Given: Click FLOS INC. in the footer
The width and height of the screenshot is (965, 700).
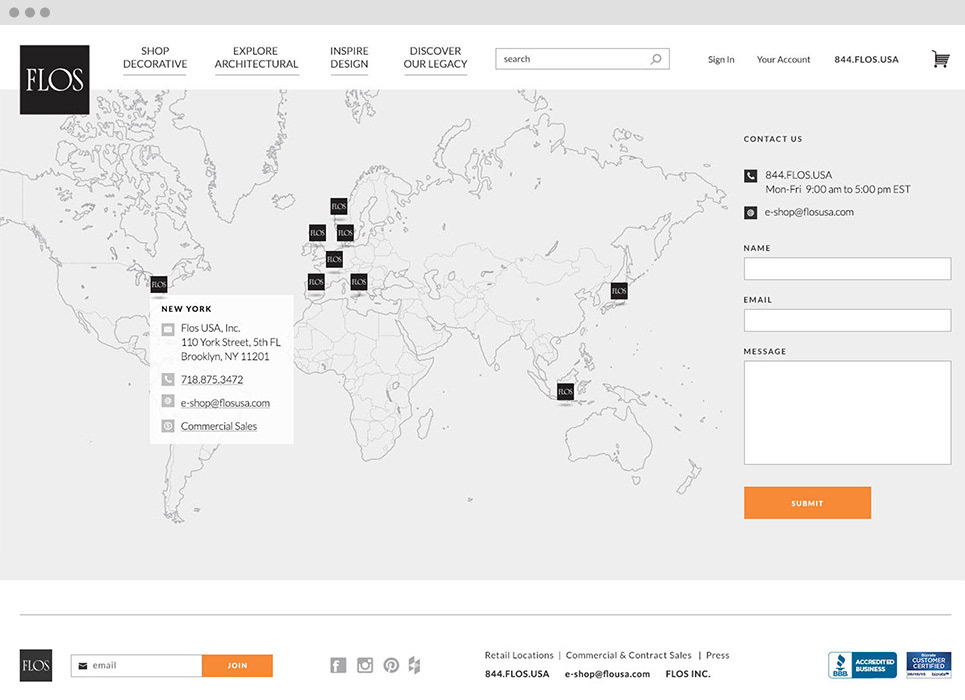Looking at the screenshot, I should click(688, 674).
